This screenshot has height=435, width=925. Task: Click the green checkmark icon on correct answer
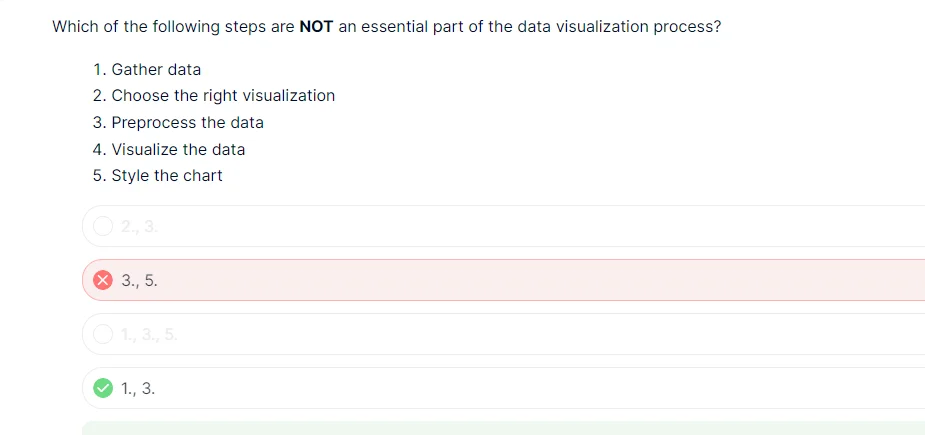coord(103,389)
